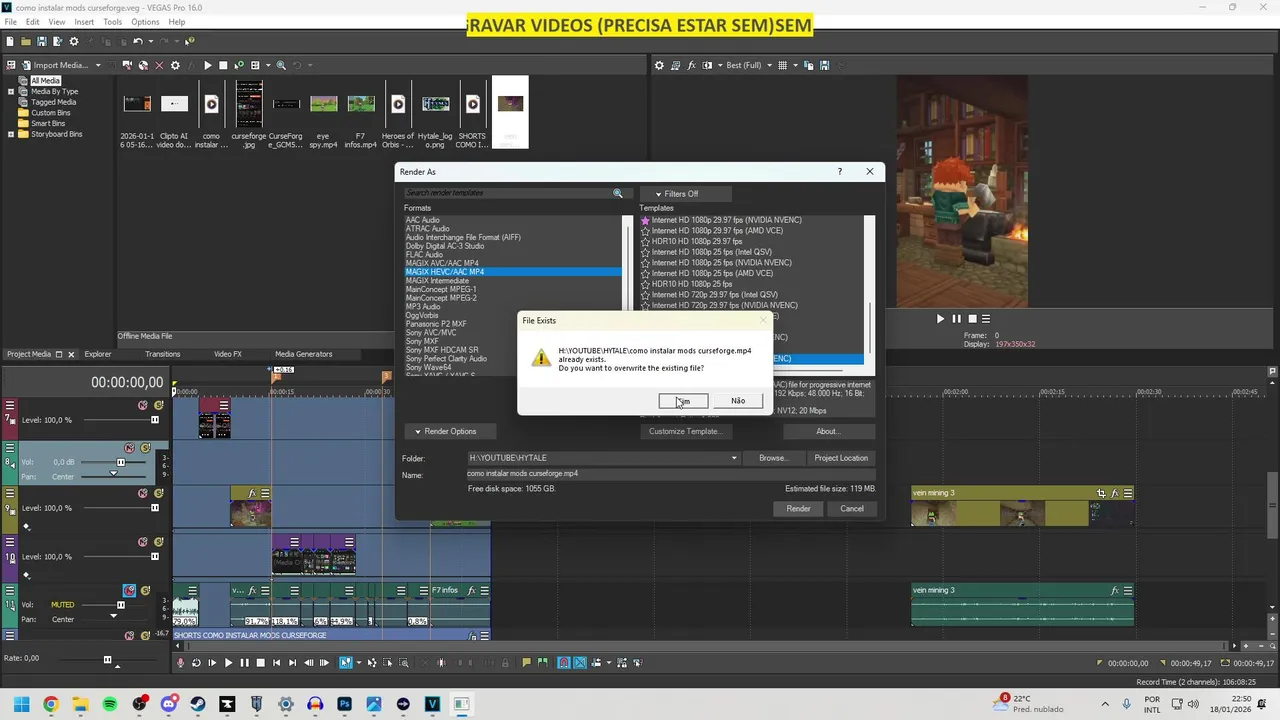Click Não in File Exists dialog
Image resolution: width=1280 pixels, height=720 pixels.
pyautogui.click(x=738, y=401)
